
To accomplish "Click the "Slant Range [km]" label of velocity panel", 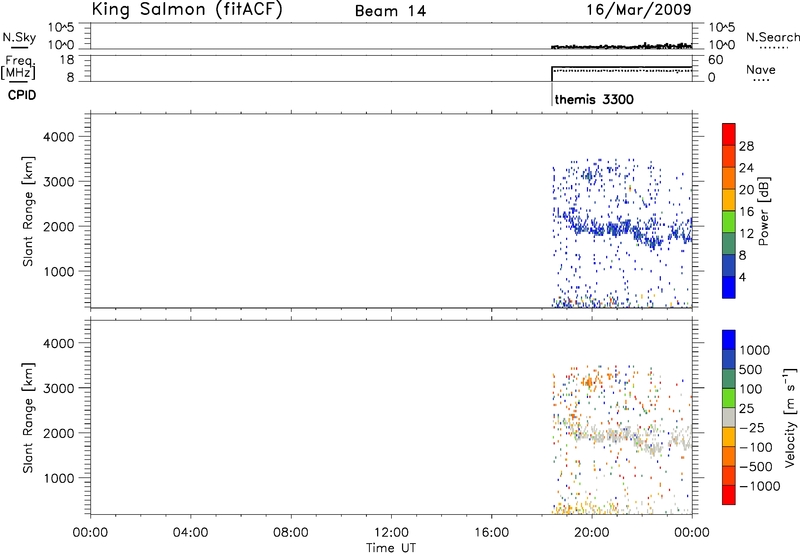I will pos(28,418).
